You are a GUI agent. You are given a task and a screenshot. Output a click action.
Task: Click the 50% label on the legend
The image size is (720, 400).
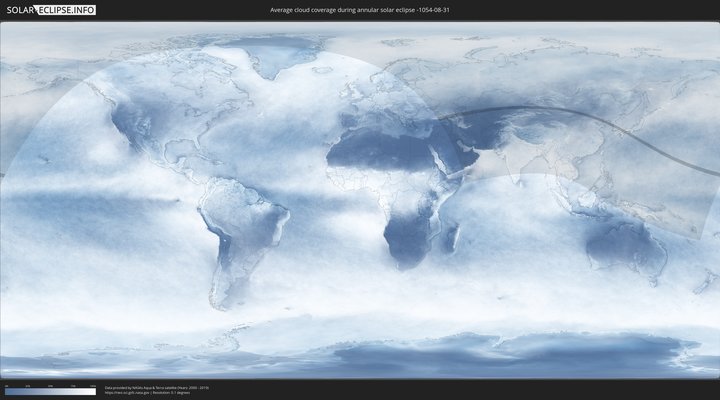tap(50, 385)
